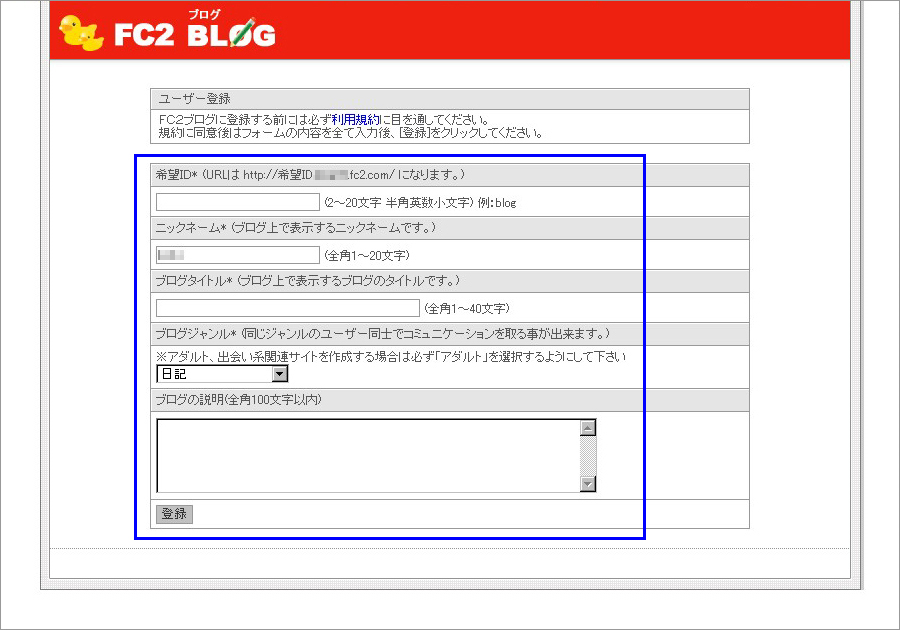Image resolution: width=900 pixels, height=630 pixels.
Task: Click the ユーザー登録 heading text
Action: 195,99
